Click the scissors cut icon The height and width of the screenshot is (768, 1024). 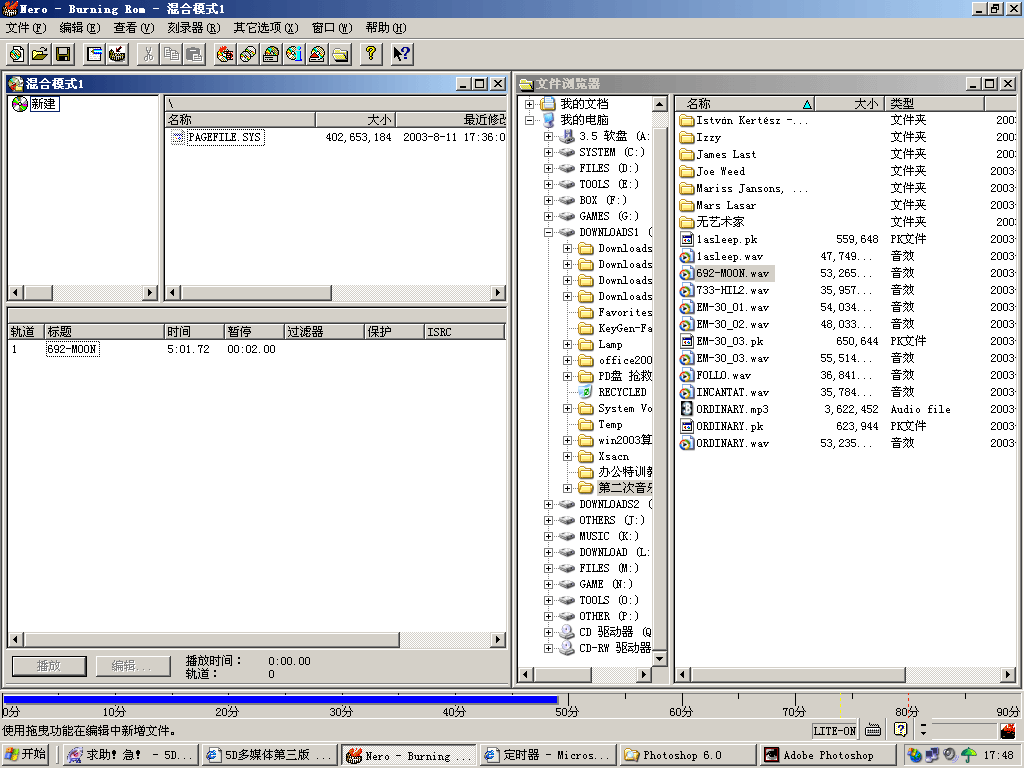pyautogui.click(x=148, y=54)
